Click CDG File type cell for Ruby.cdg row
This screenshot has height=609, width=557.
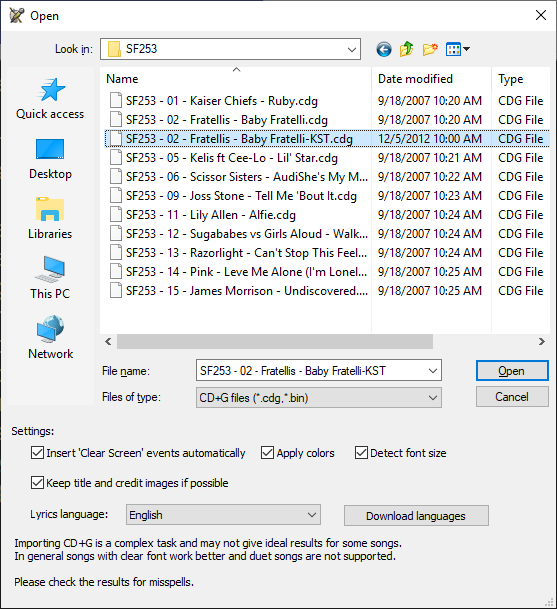pos(520,101)
